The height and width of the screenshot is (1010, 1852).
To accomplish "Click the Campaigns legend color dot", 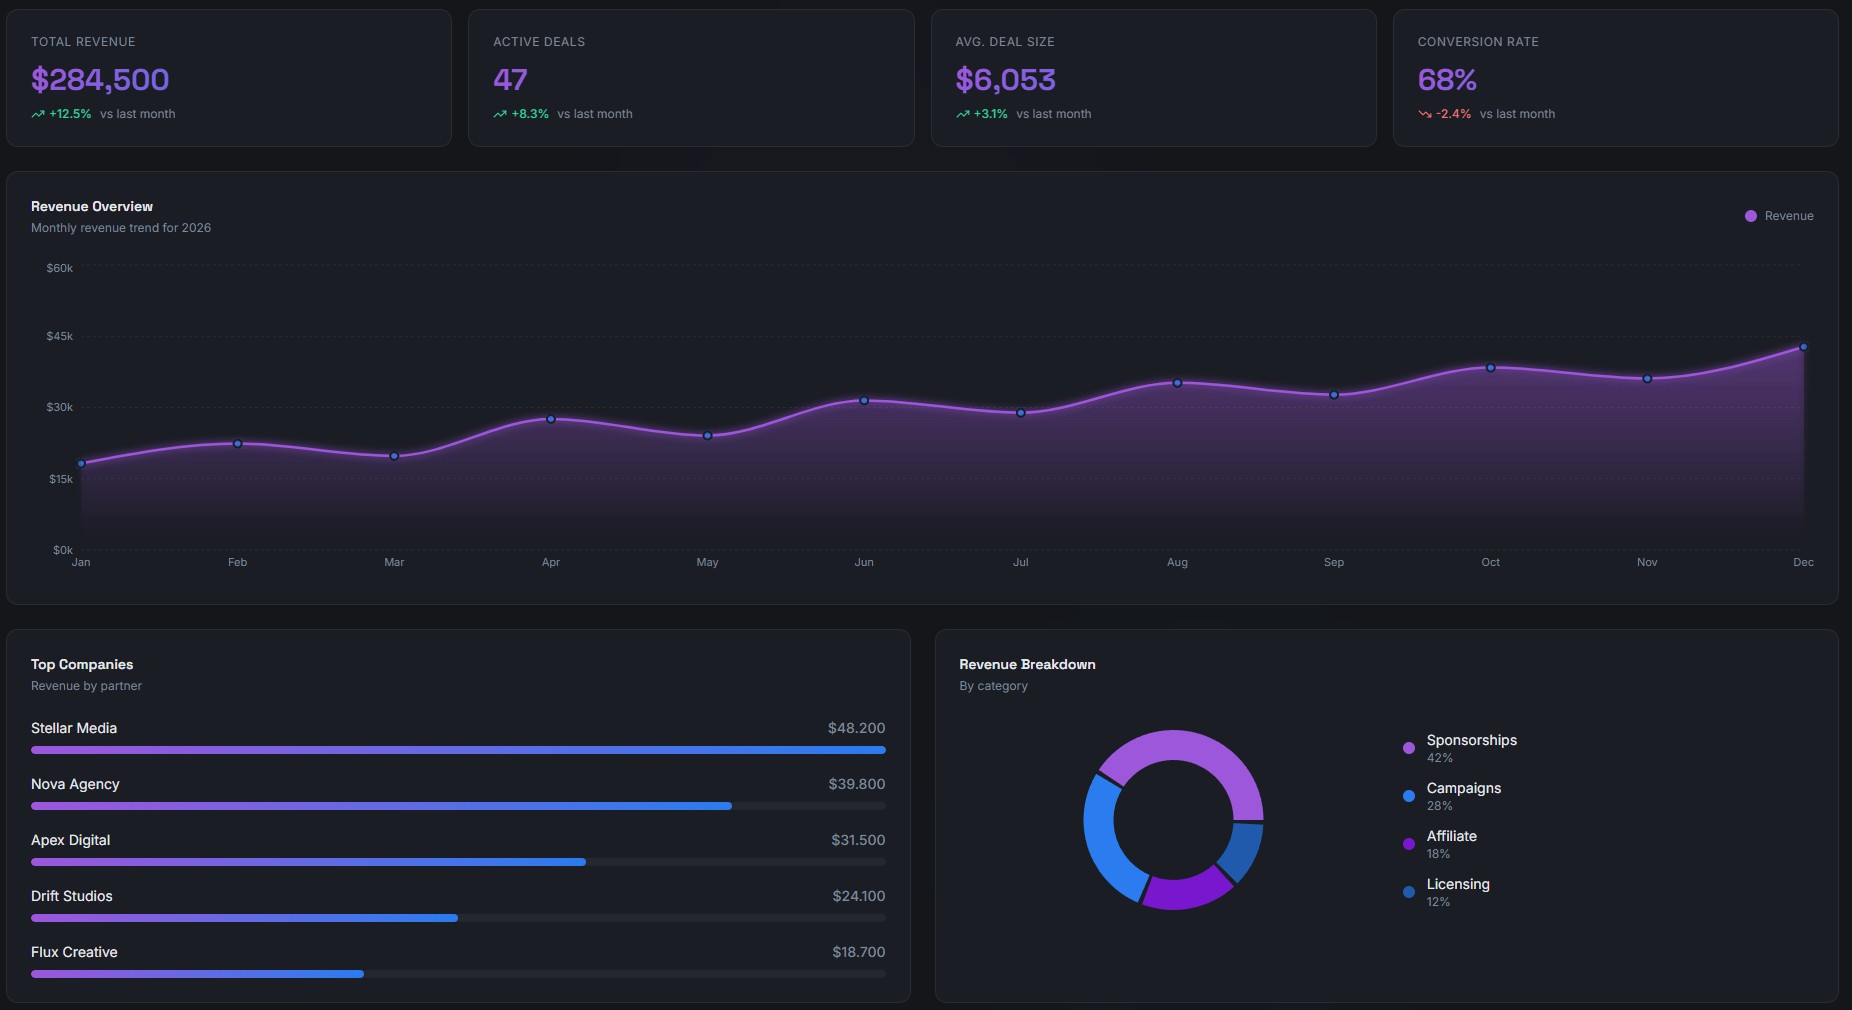I will (1410, 796).
